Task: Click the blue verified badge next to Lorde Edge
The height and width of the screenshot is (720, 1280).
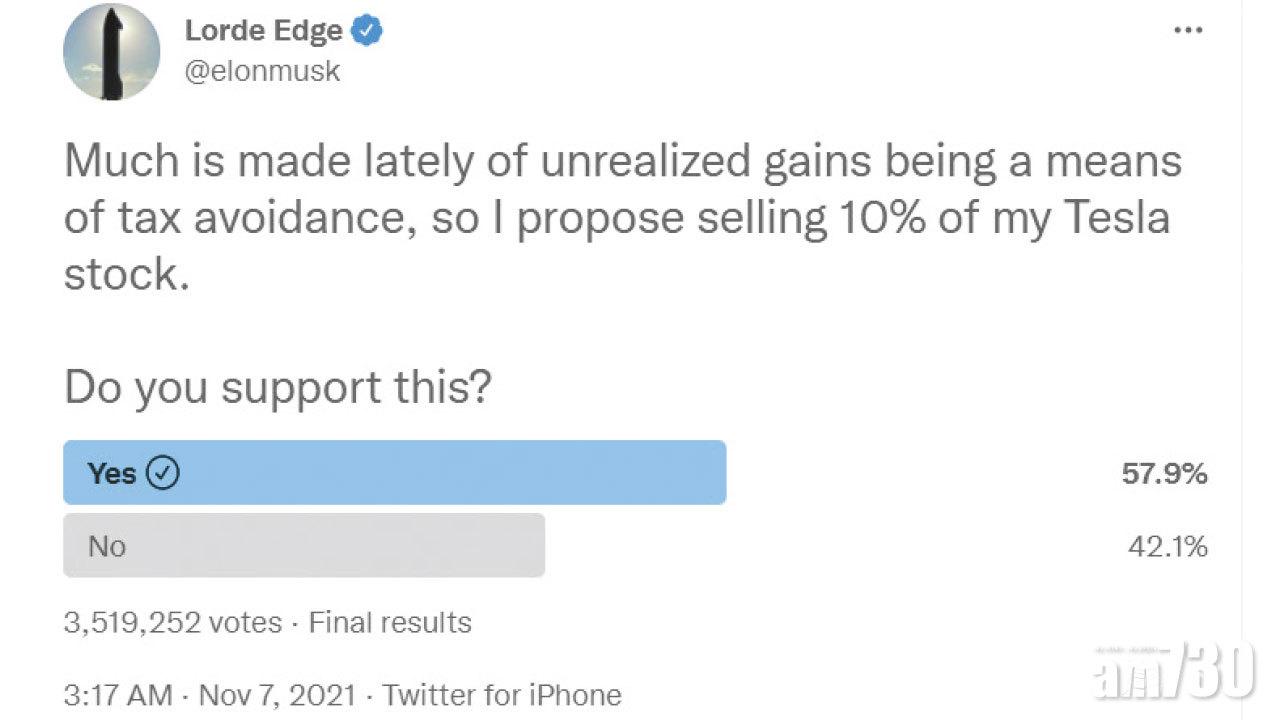Action: click(x=365, y=30)
